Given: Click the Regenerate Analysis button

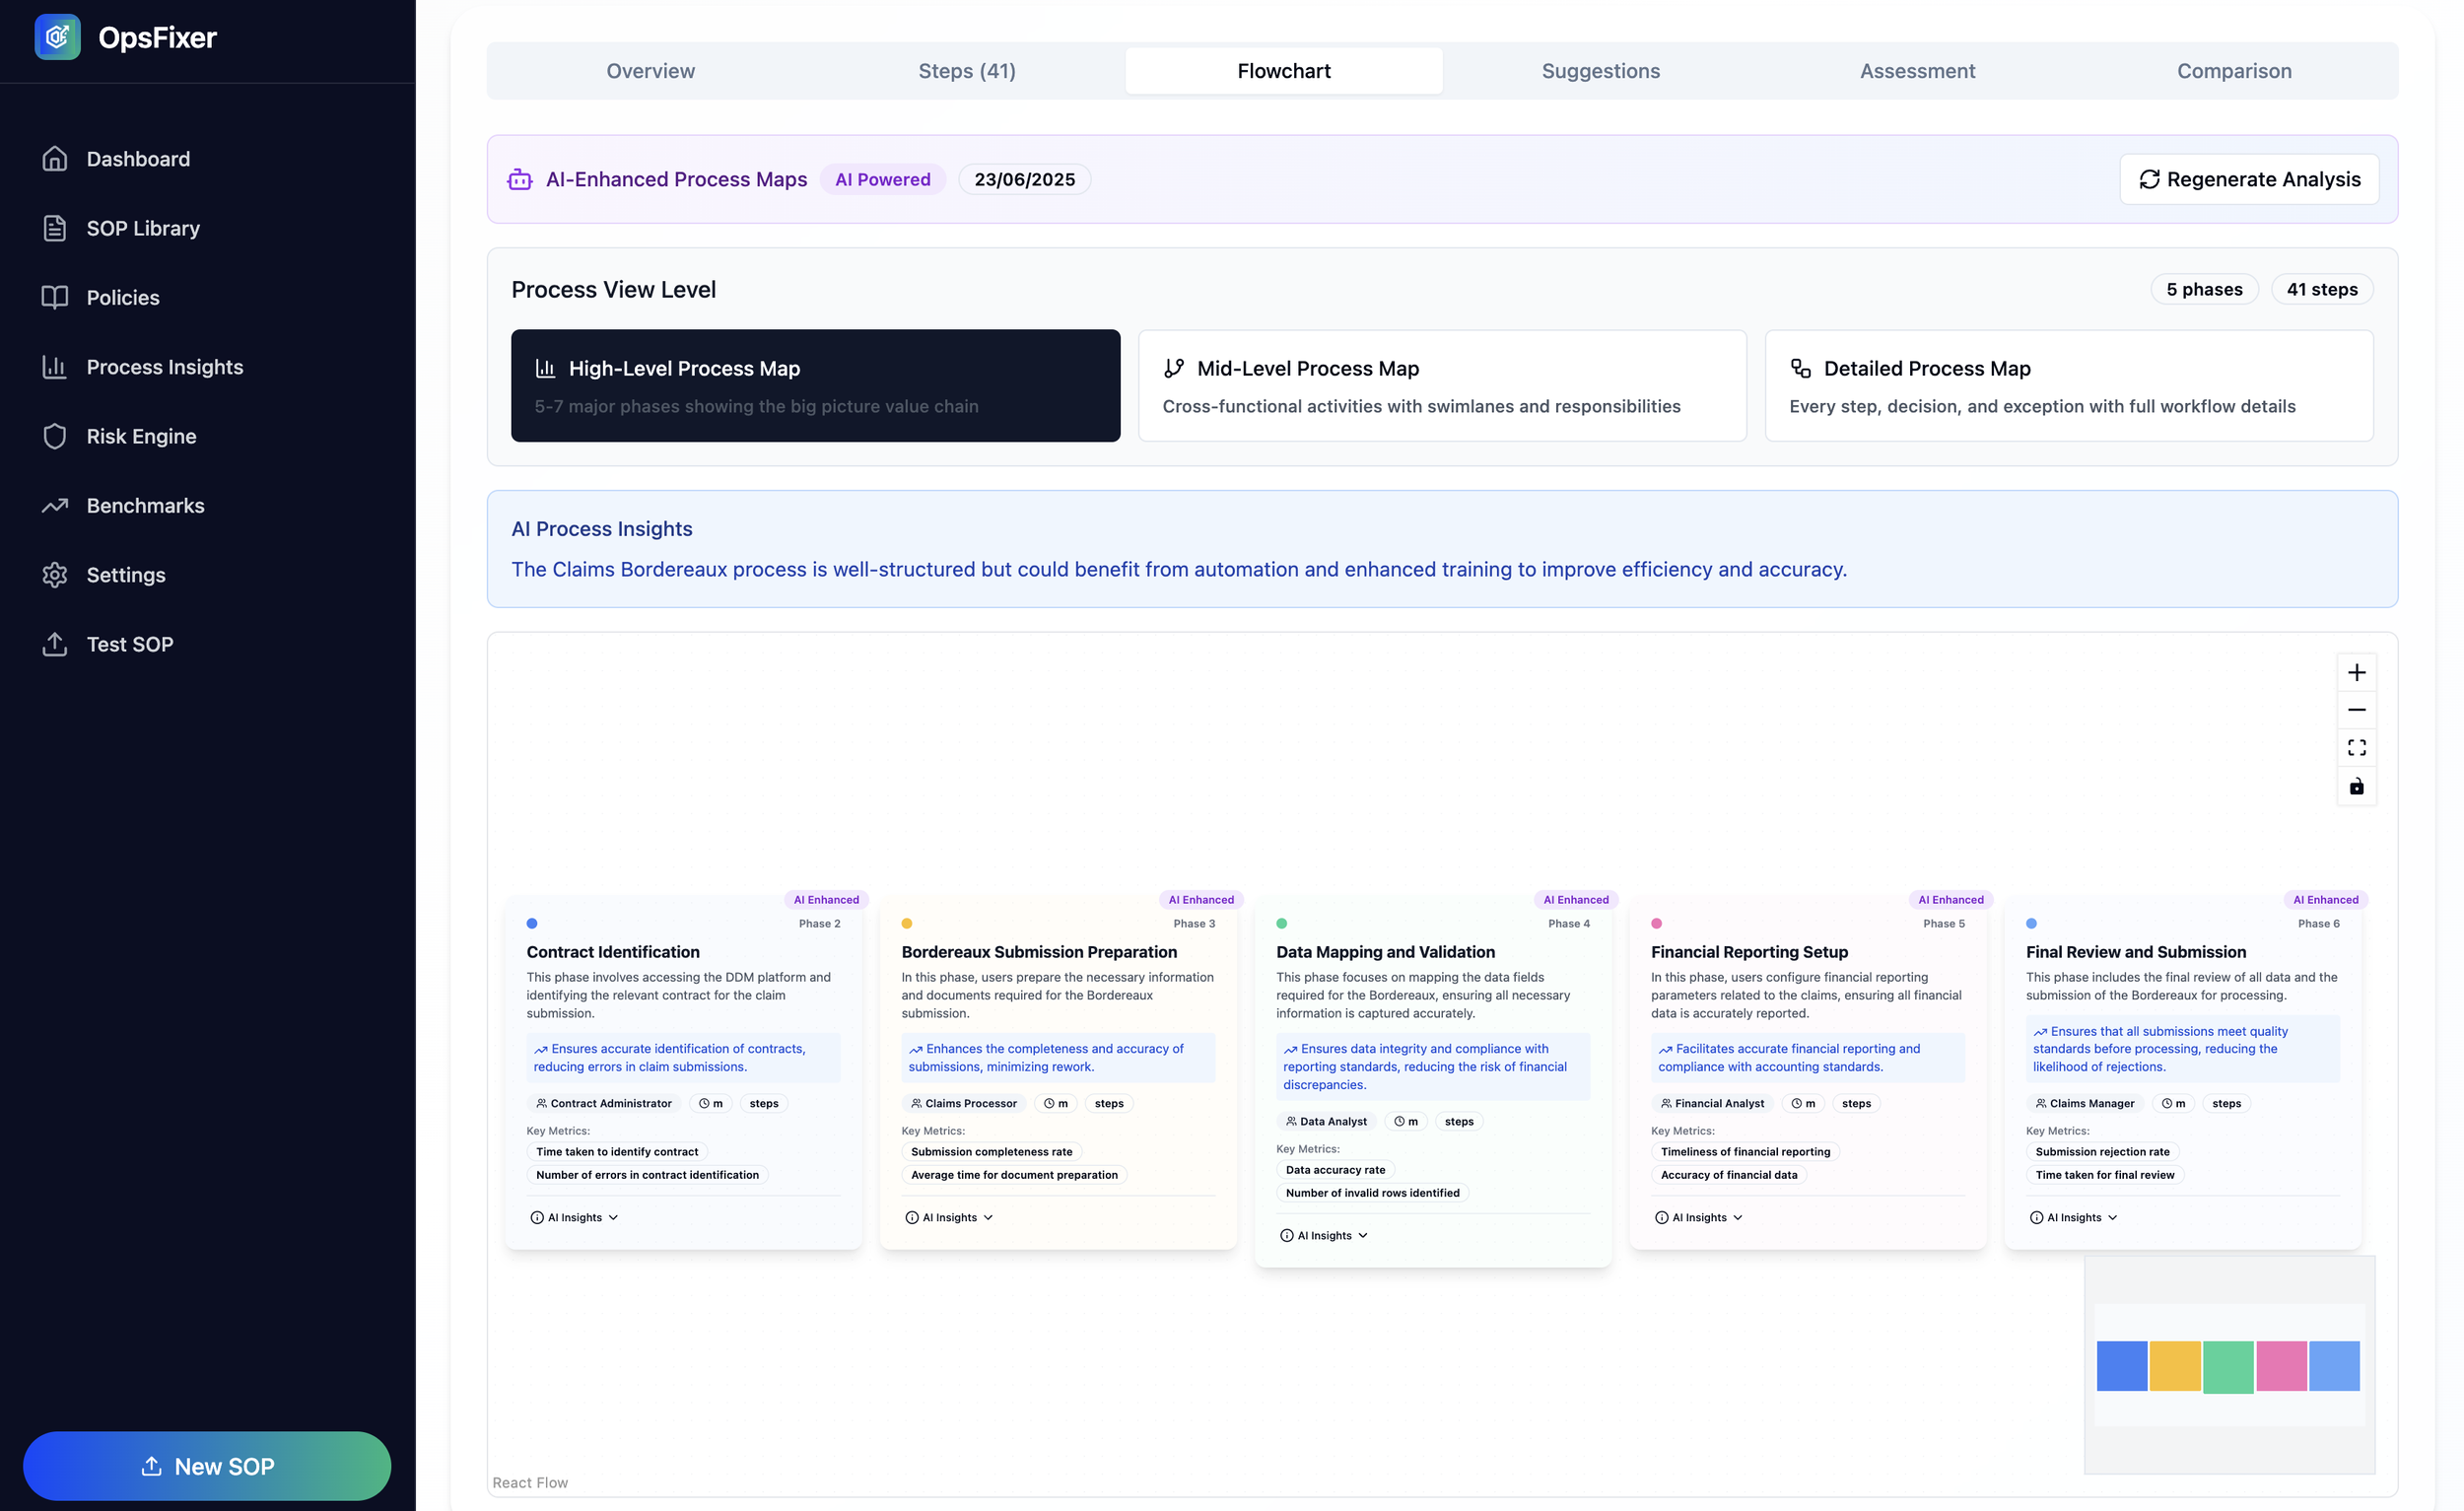Looking at the screenshot, I should (2249, 179).
